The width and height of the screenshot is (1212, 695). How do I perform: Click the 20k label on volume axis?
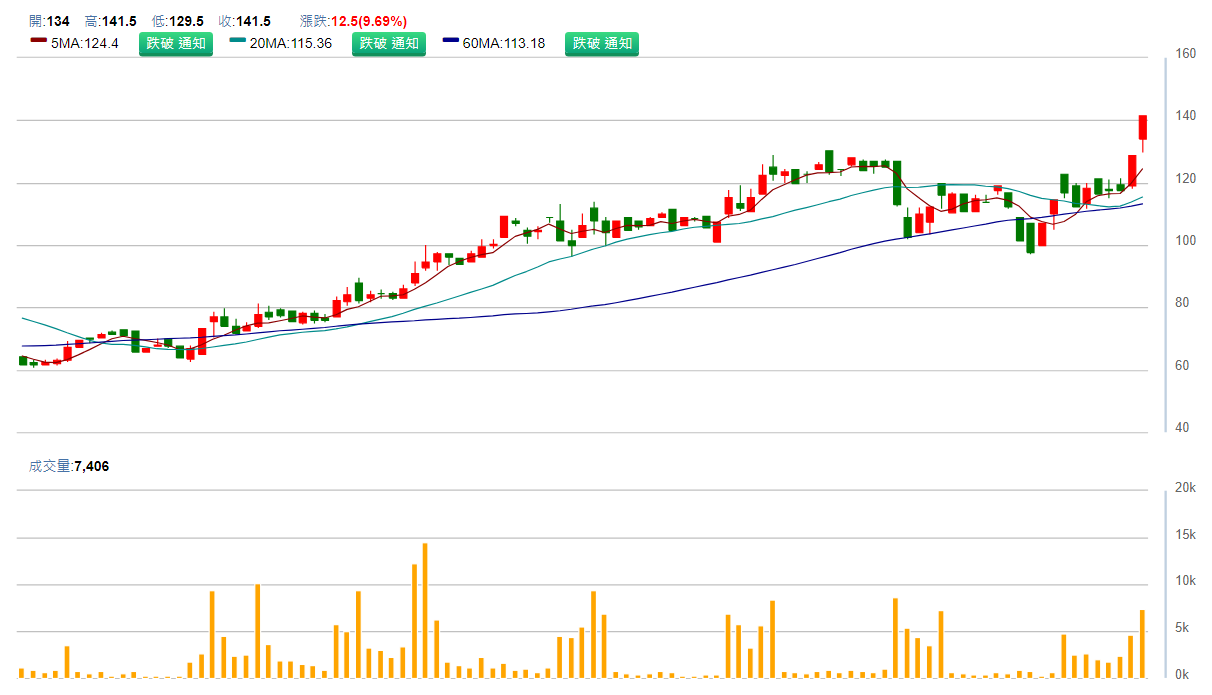click(x=1186, y=488)
